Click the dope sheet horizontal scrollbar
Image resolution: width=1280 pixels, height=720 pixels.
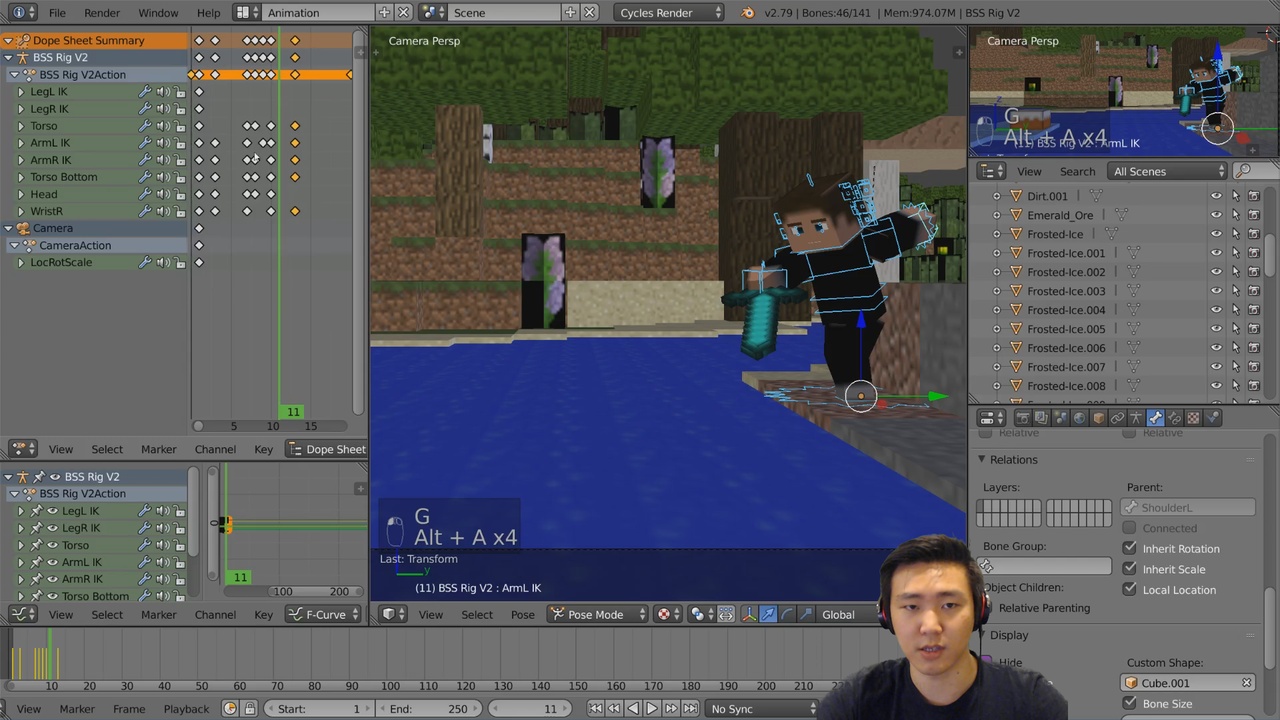(272, 426)
